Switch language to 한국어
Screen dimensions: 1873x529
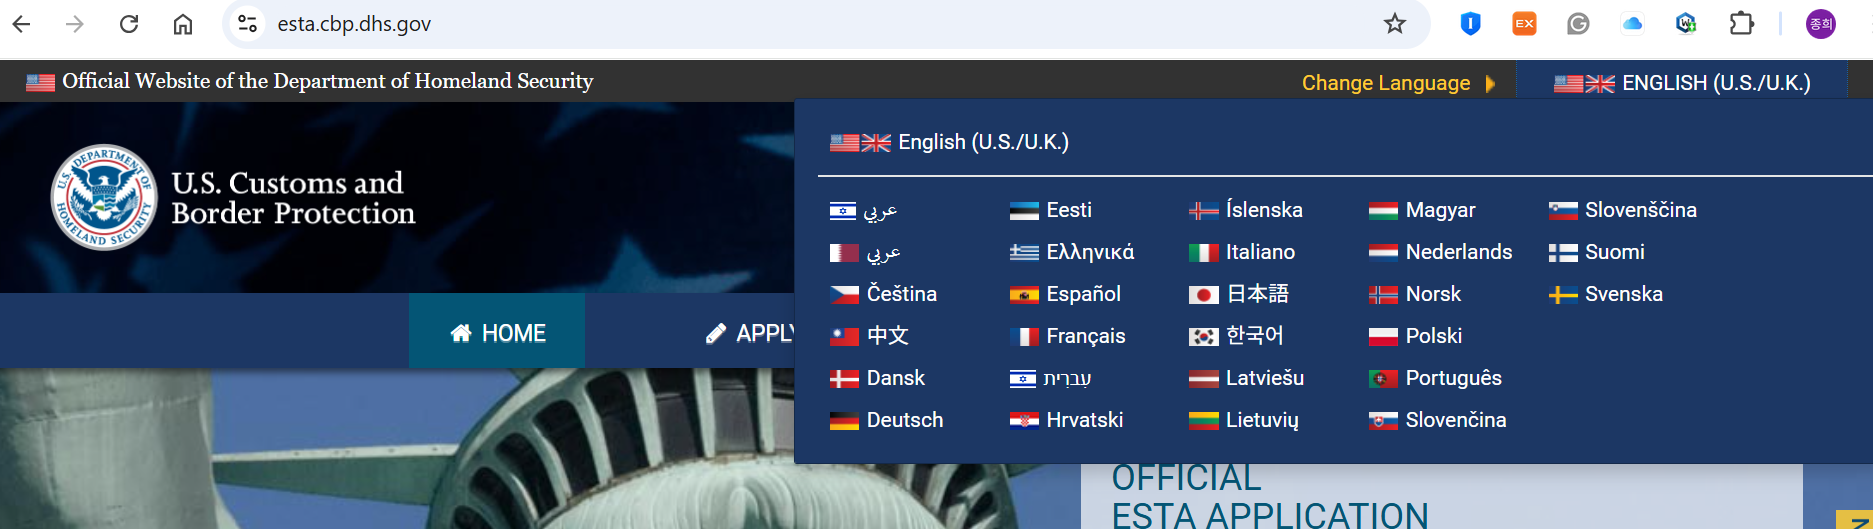point(1236,336)
